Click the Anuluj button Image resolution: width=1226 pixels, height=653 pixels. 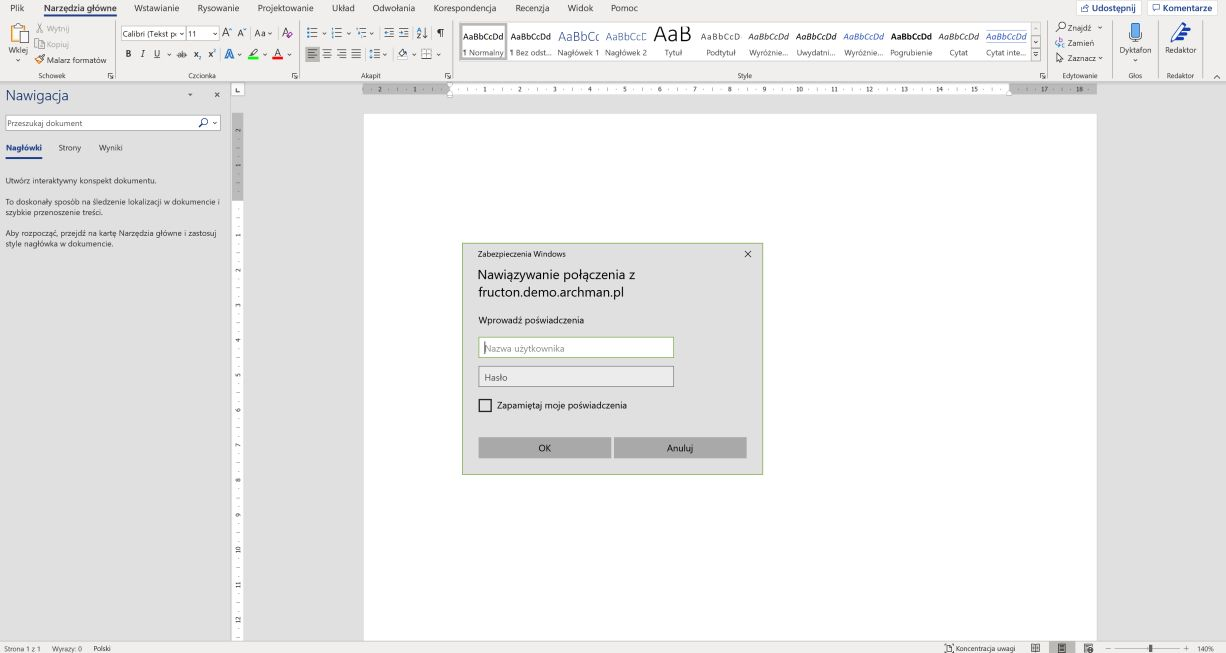tap(680, 448)
